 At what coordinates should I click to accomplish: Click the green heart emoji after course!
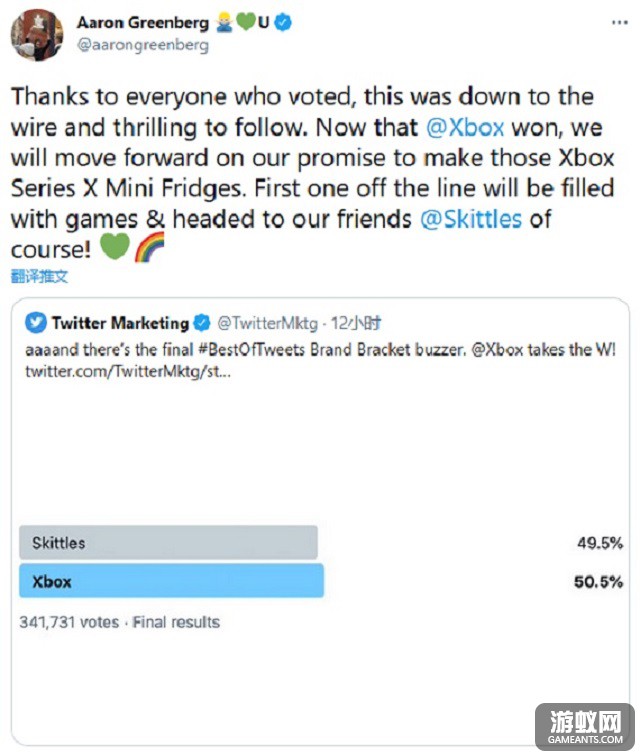pos(115,246)
